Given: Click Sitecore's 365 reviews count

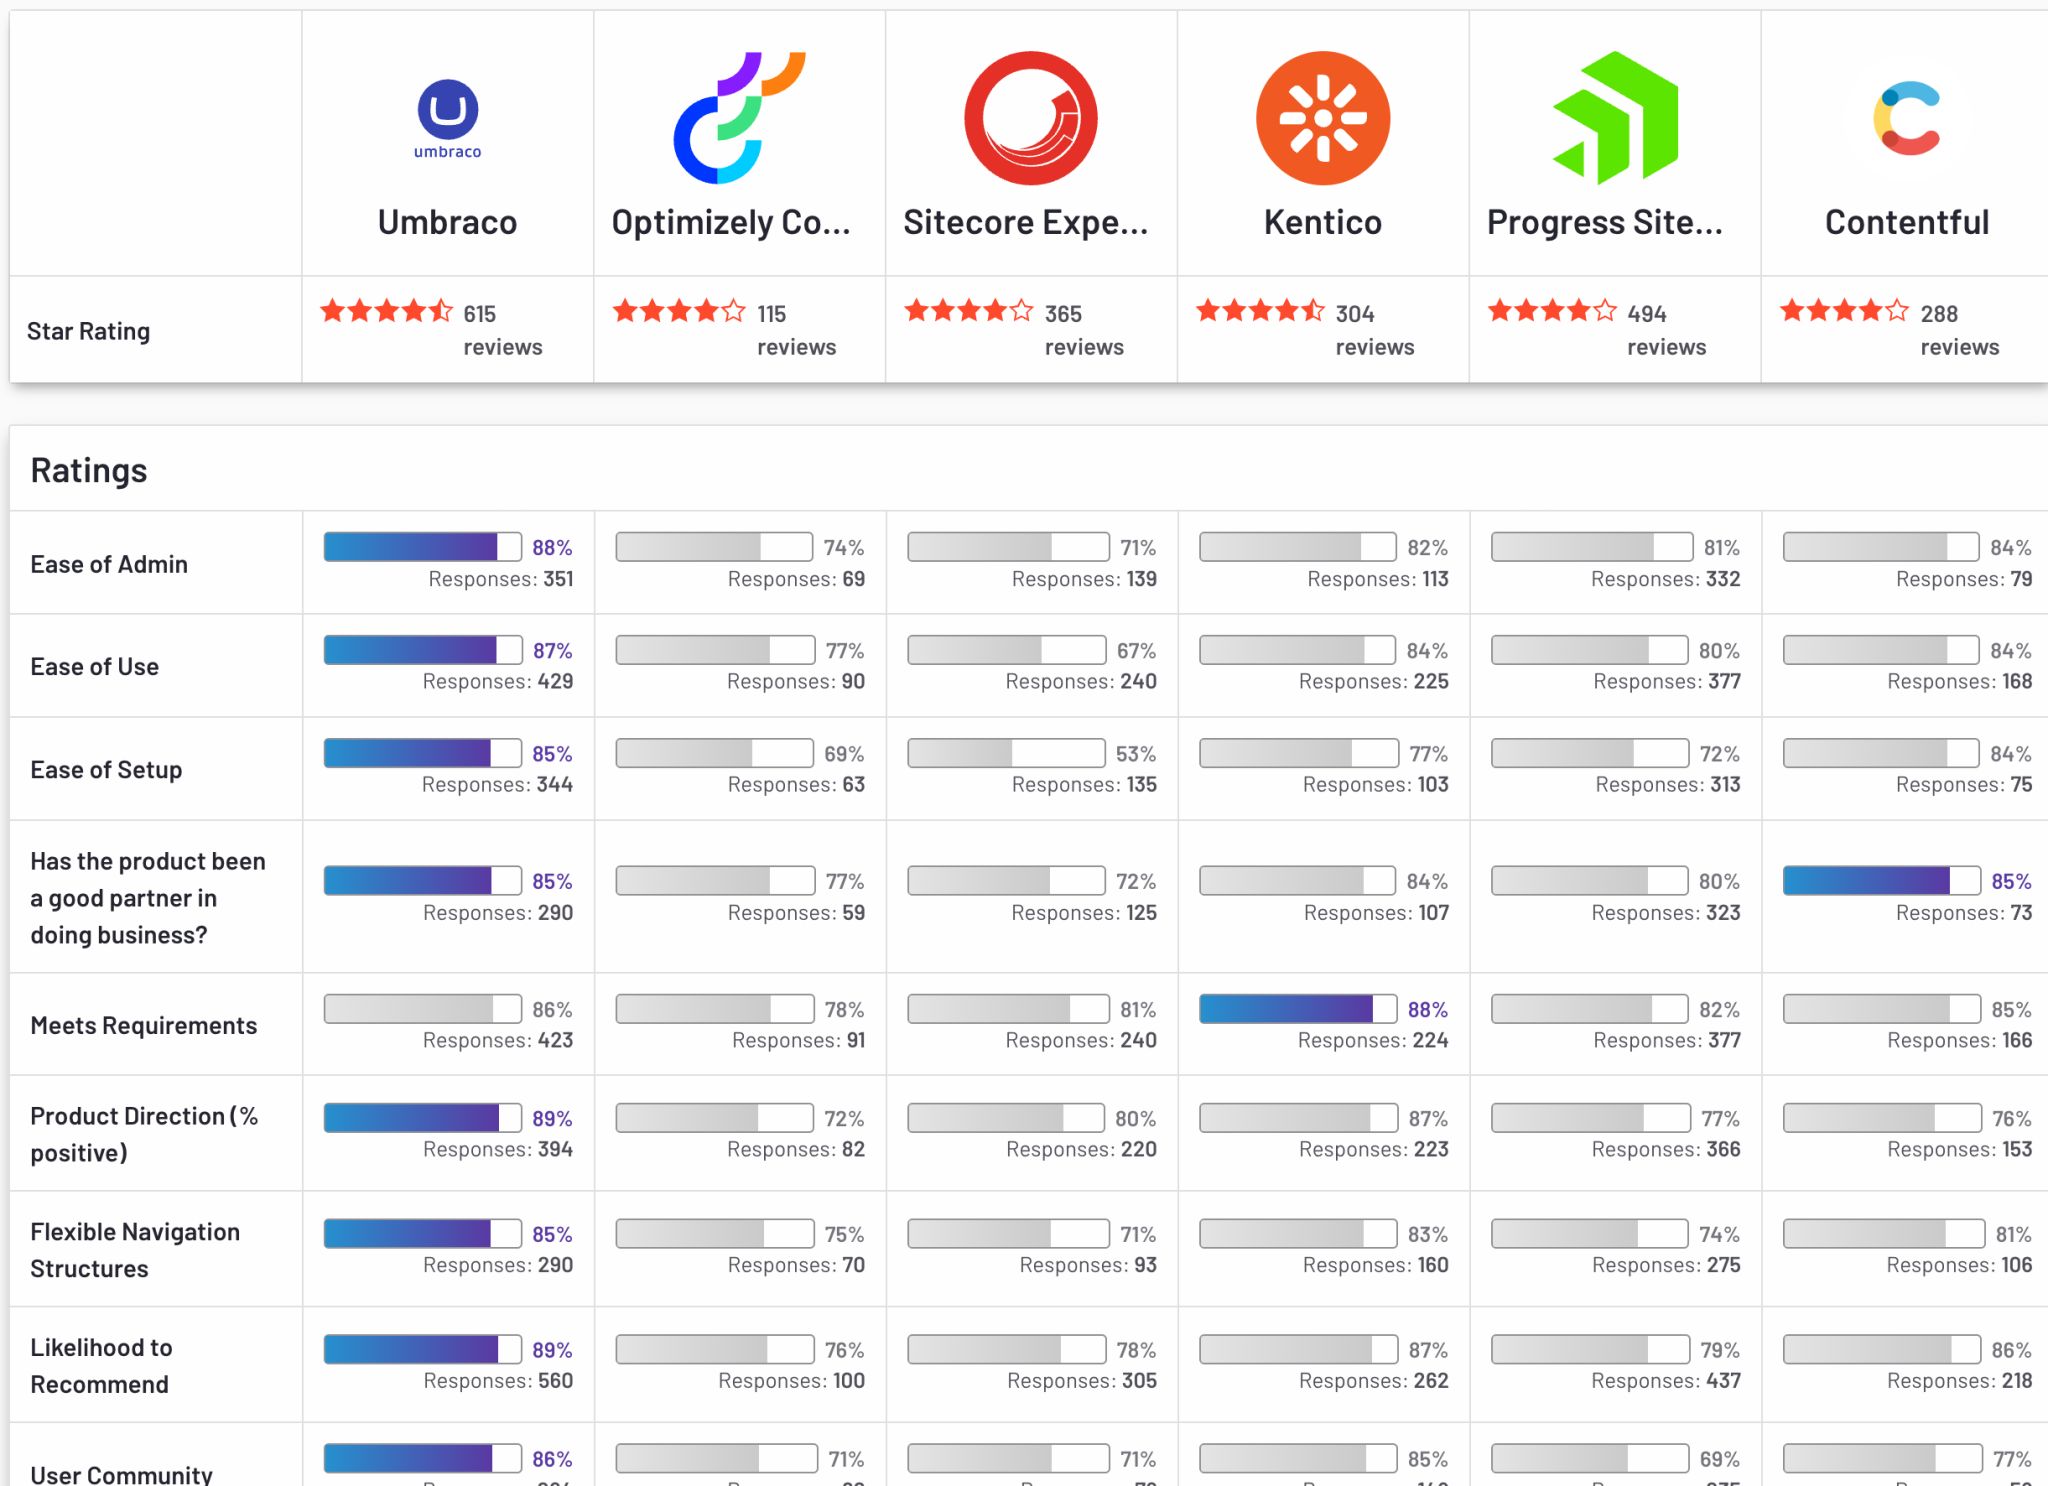Looking at the screenshot, I should [1084, 330].
